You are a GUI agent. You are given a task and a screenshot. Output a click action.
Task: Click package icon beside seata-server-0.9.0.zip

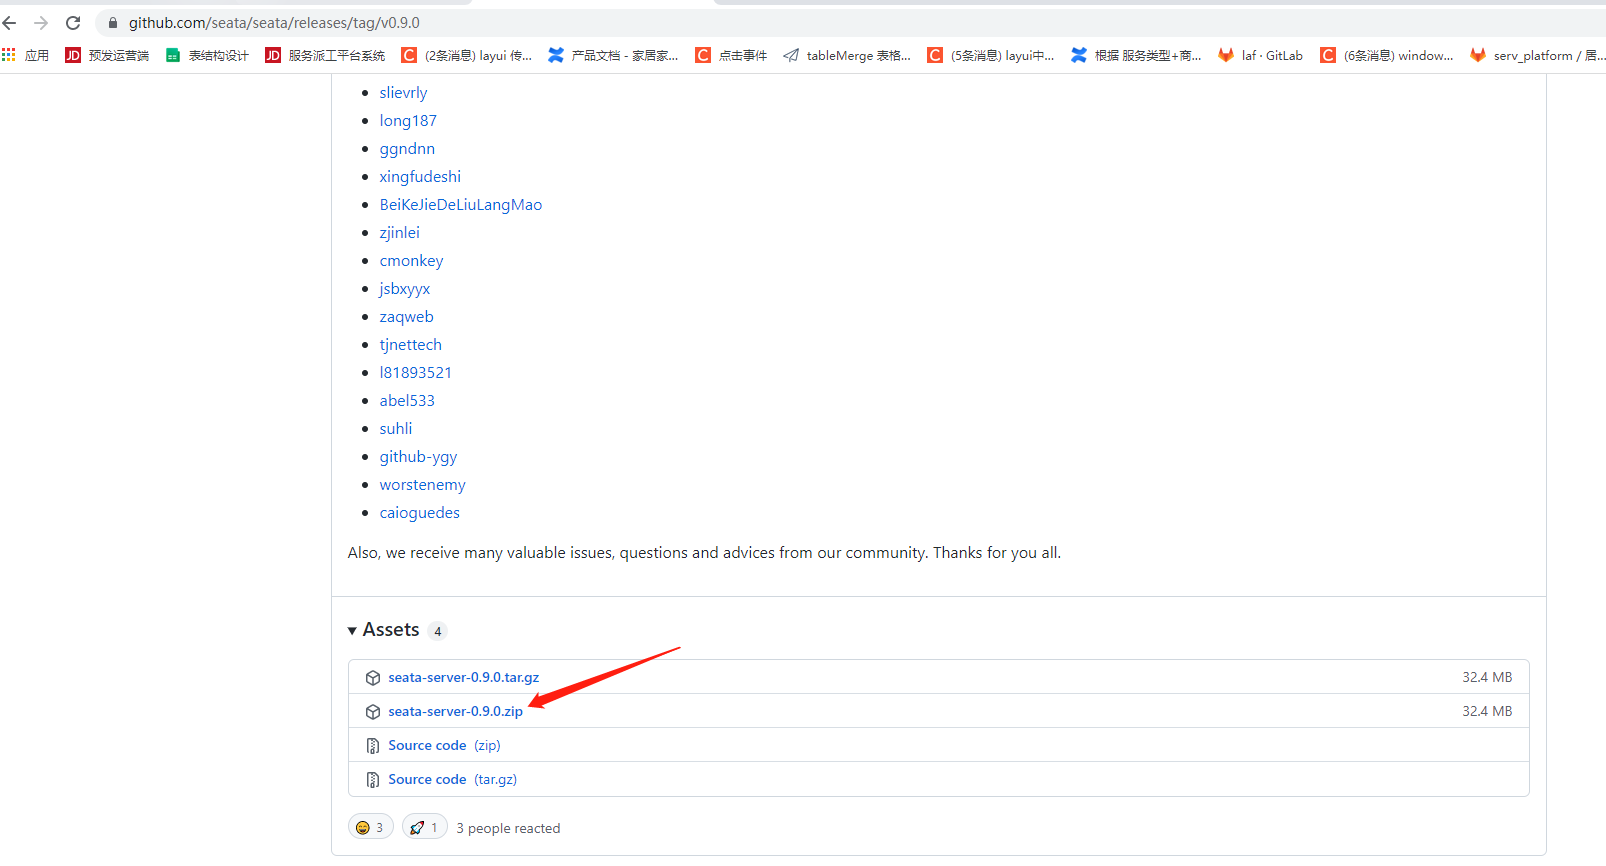pos(373,712)
